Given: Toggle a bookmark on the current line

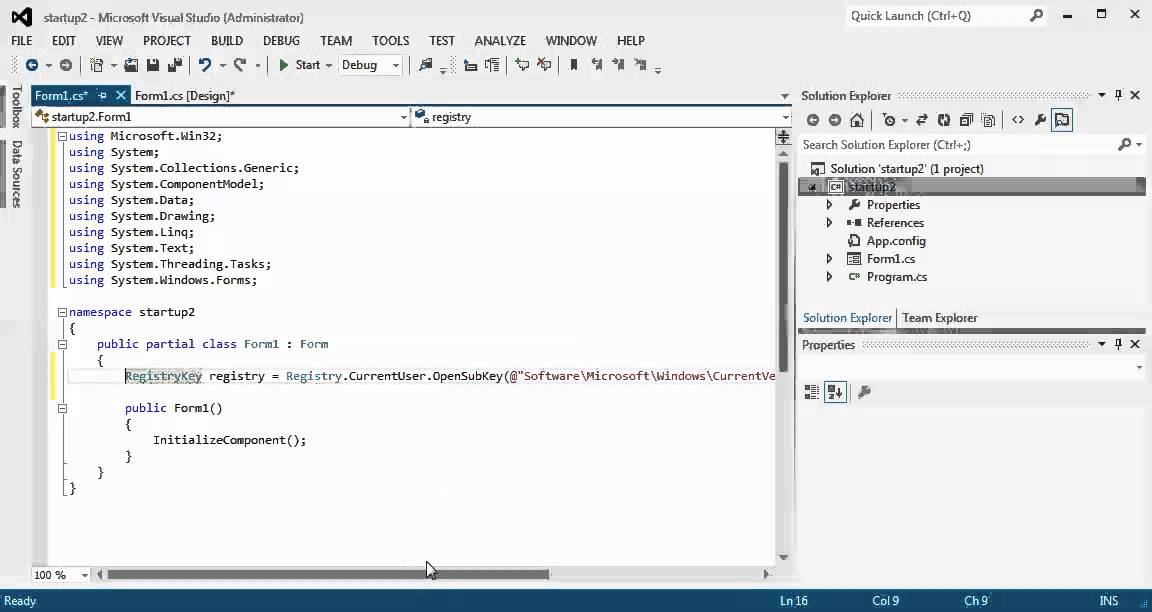Looking at the screenshot, I should 574,65.
